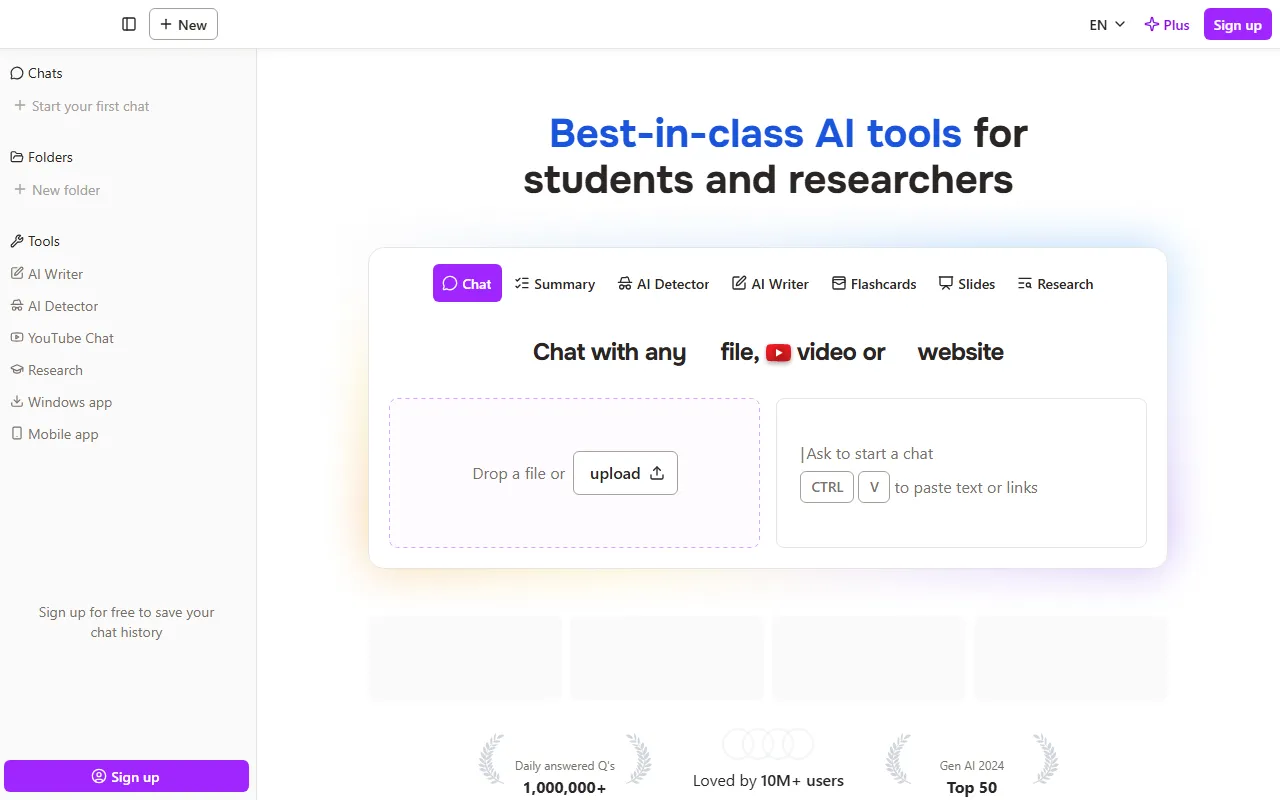Click the bottom sidebar Sign up button
Viewport: 1280px width, 800px height.
[x=126, y=777]
